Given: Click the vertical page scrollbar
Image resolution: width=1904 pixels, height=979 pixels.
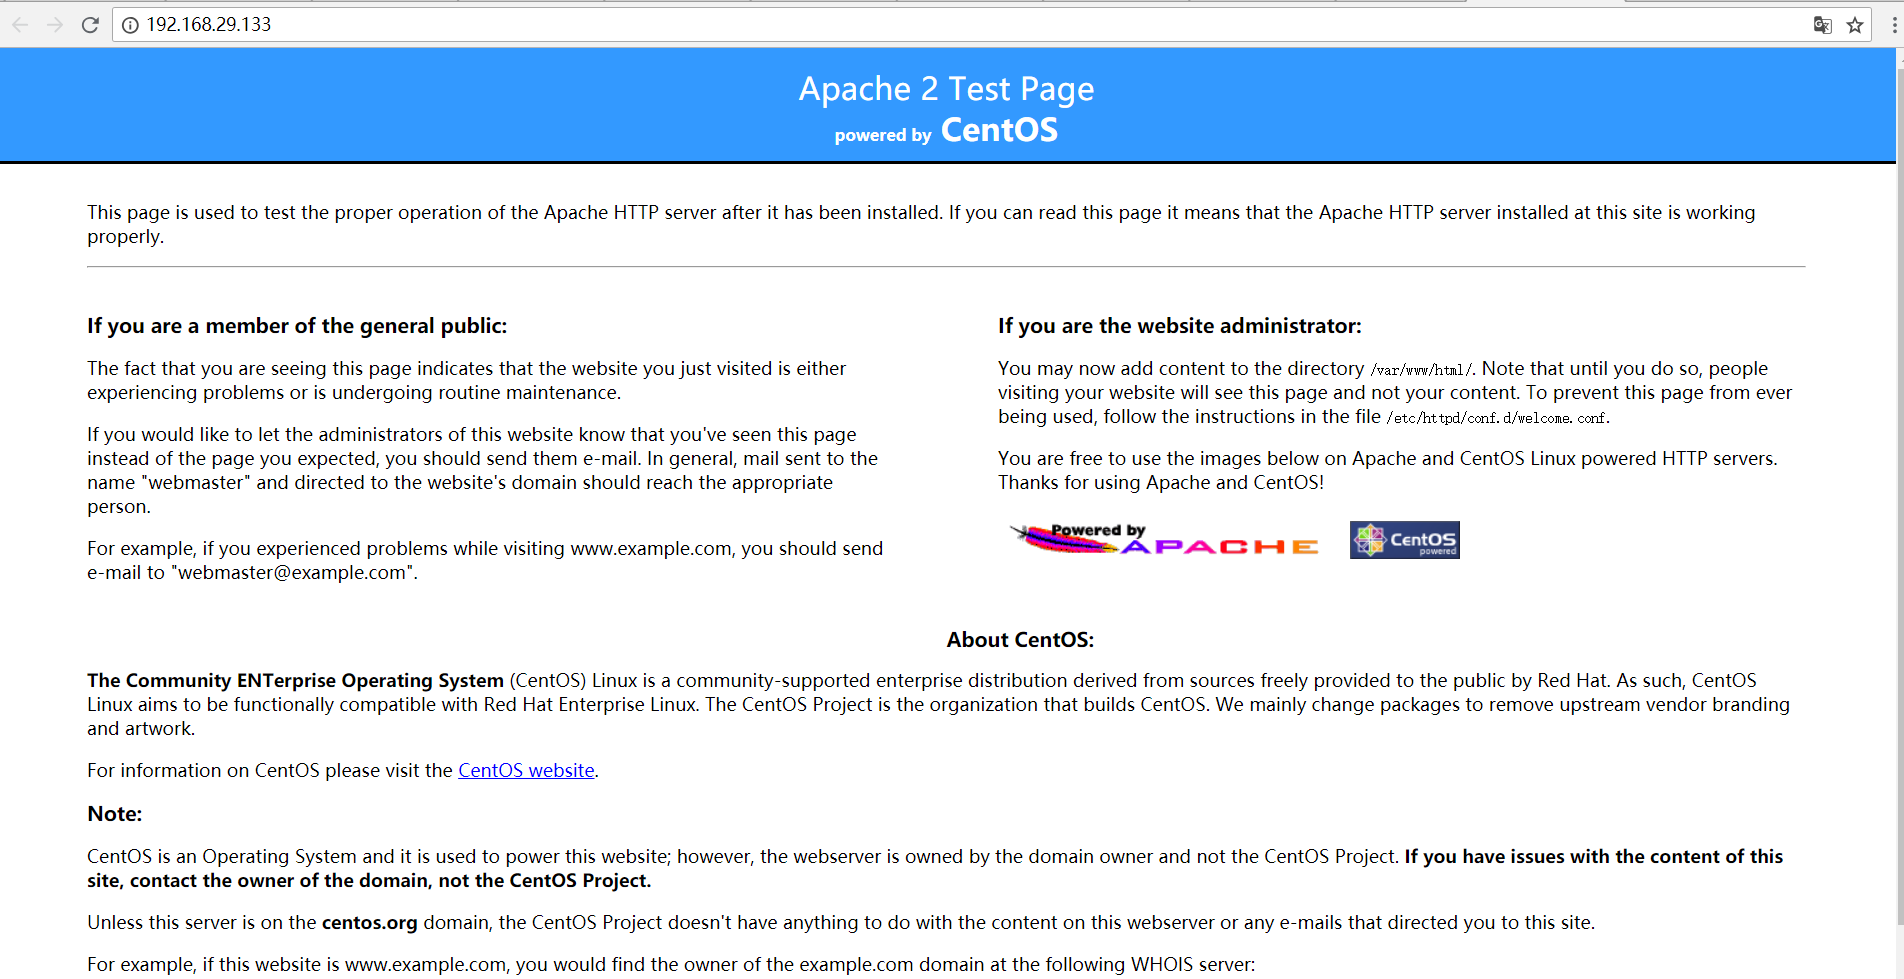Looking at the screenshot, I should (x=1900, y=495).
